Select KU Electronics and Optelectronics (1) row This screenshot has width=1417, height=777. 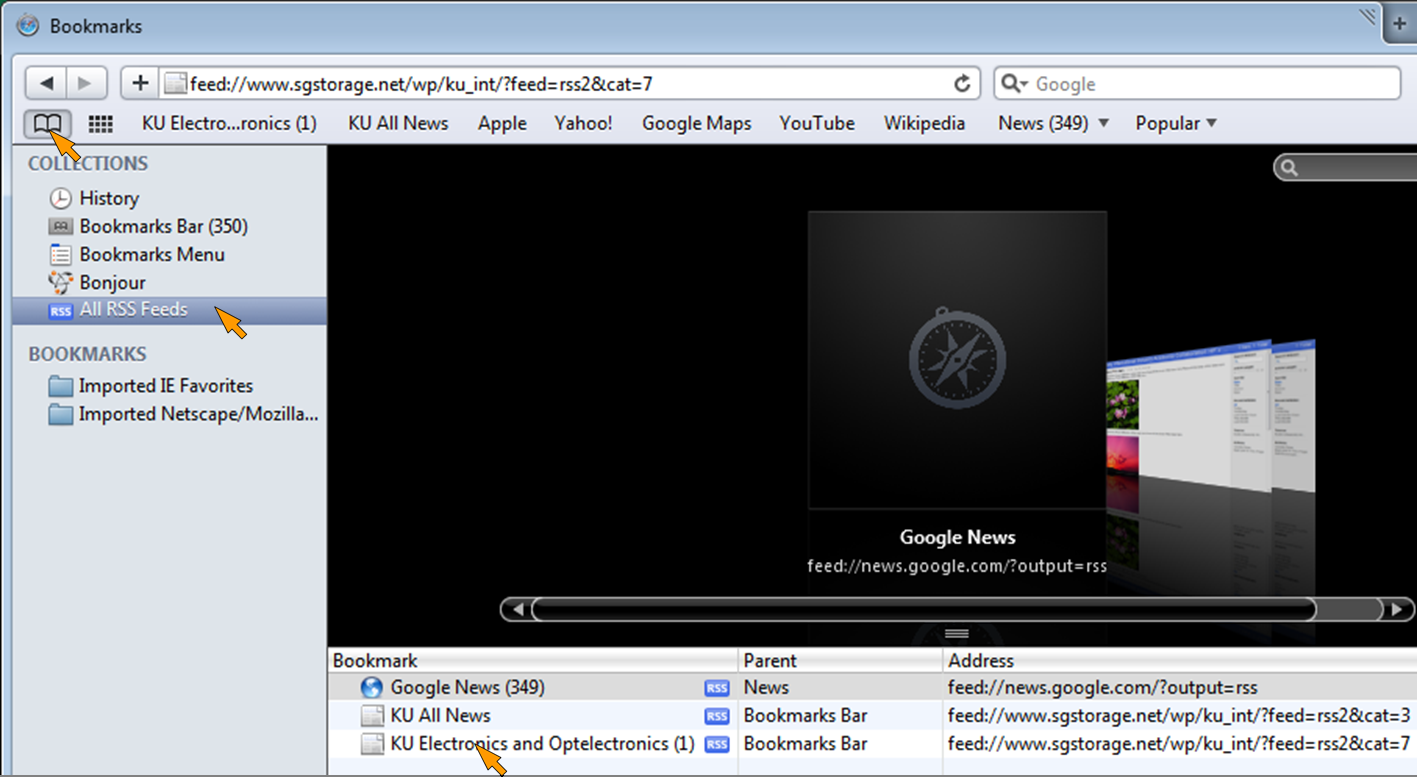(x=872, y=744)
